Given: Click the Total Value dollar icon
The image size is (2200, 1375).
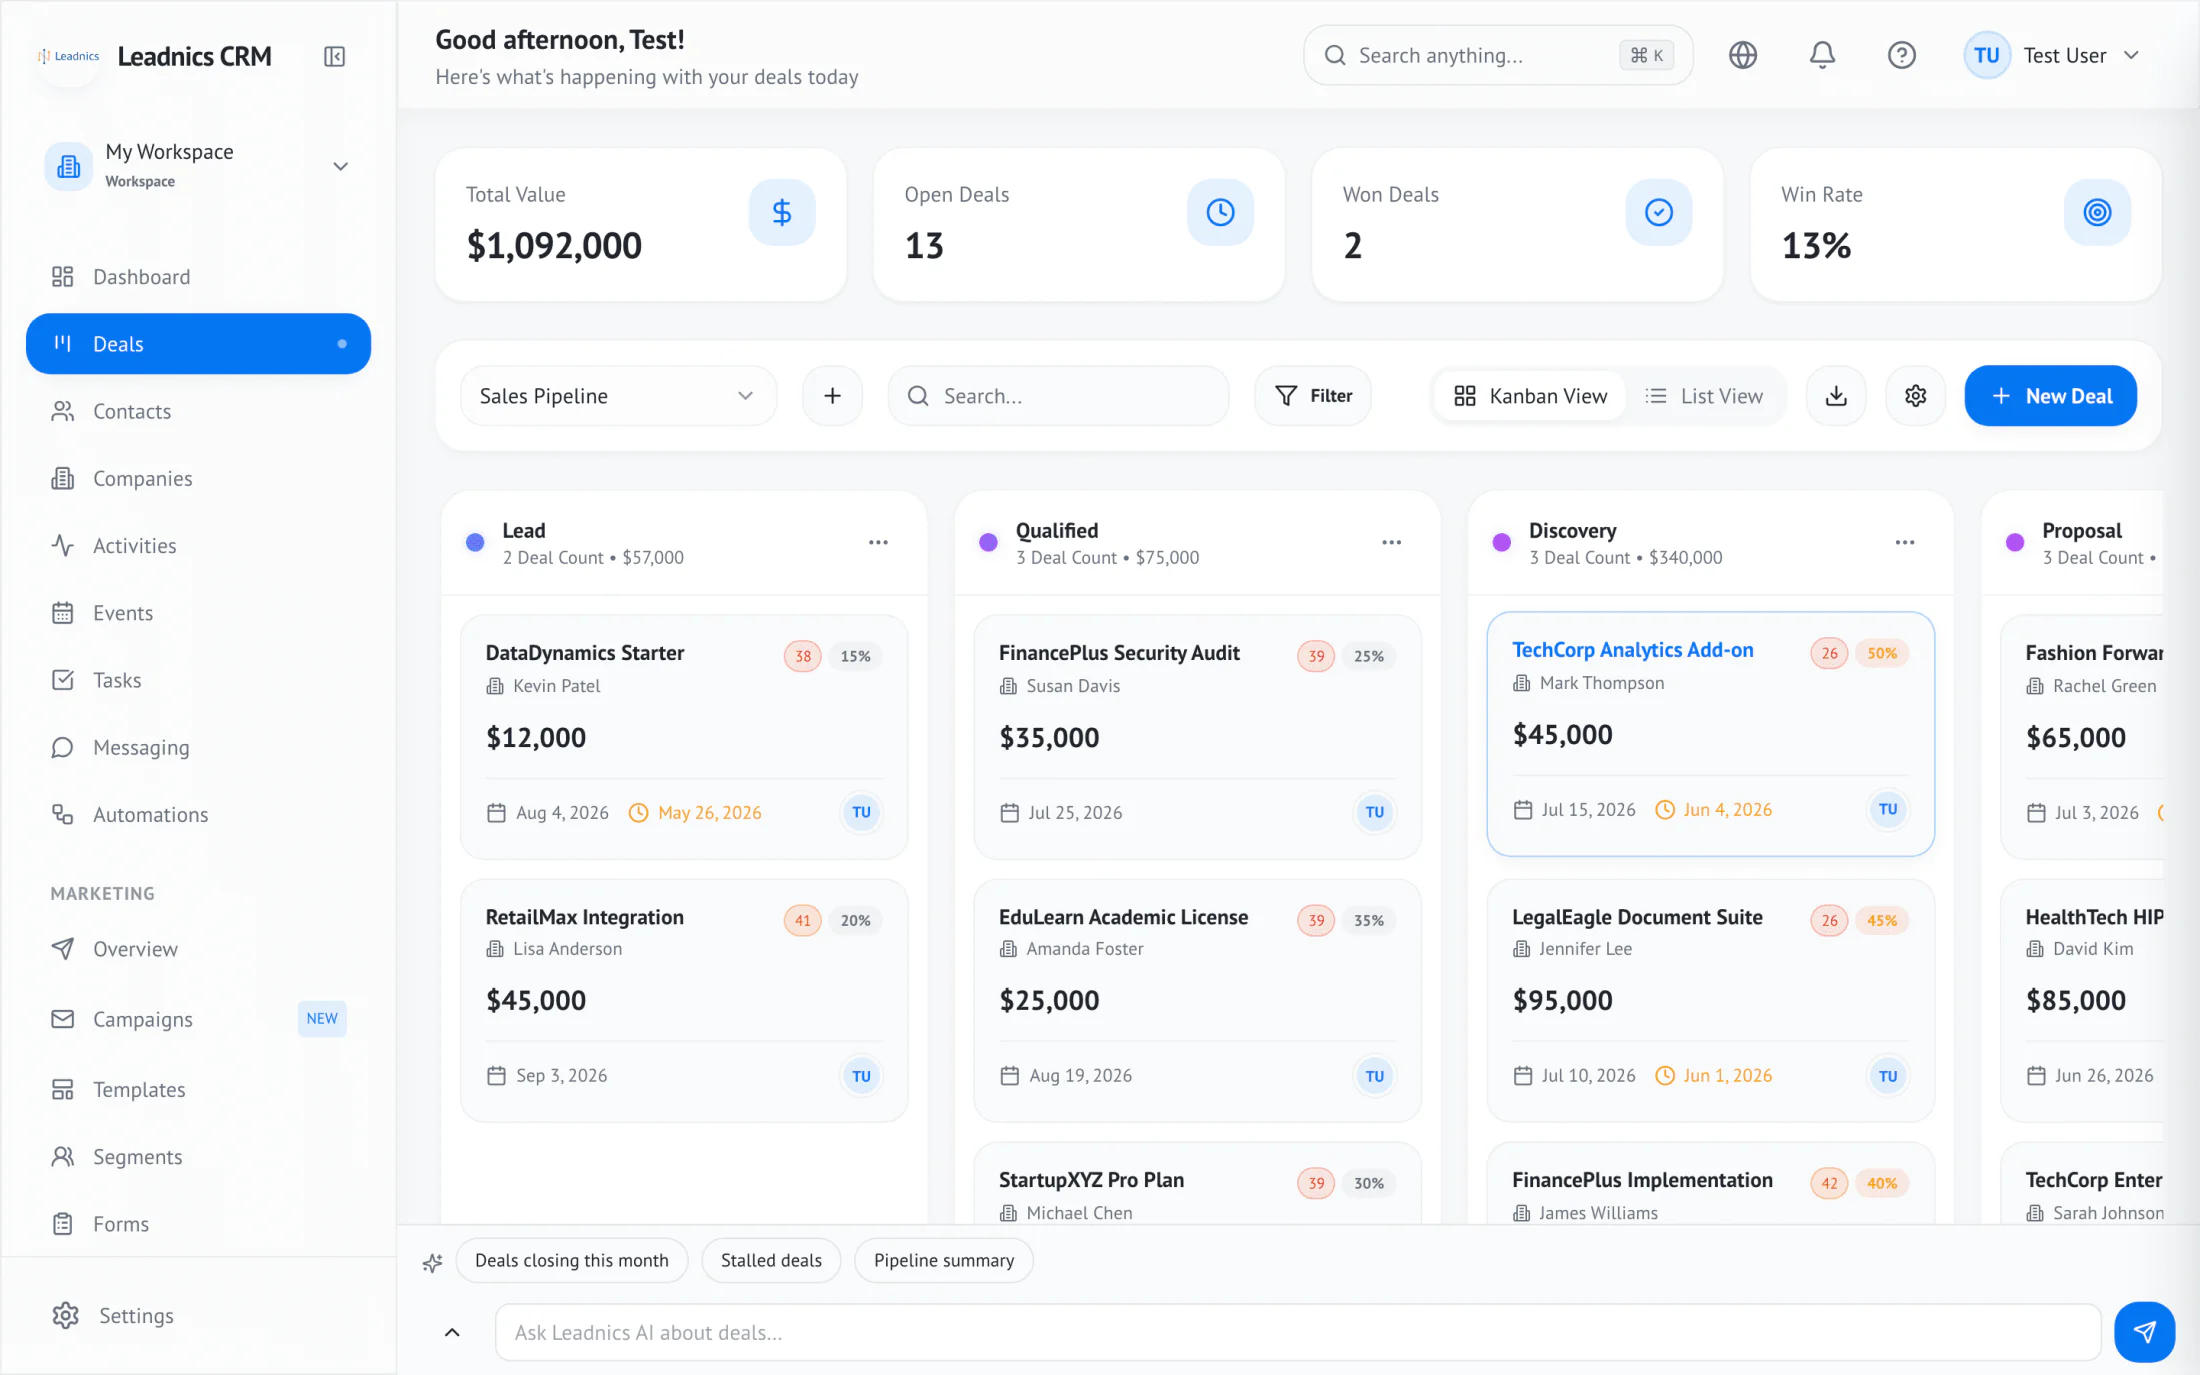Looking at the screenshot, I should coord(782,212).
